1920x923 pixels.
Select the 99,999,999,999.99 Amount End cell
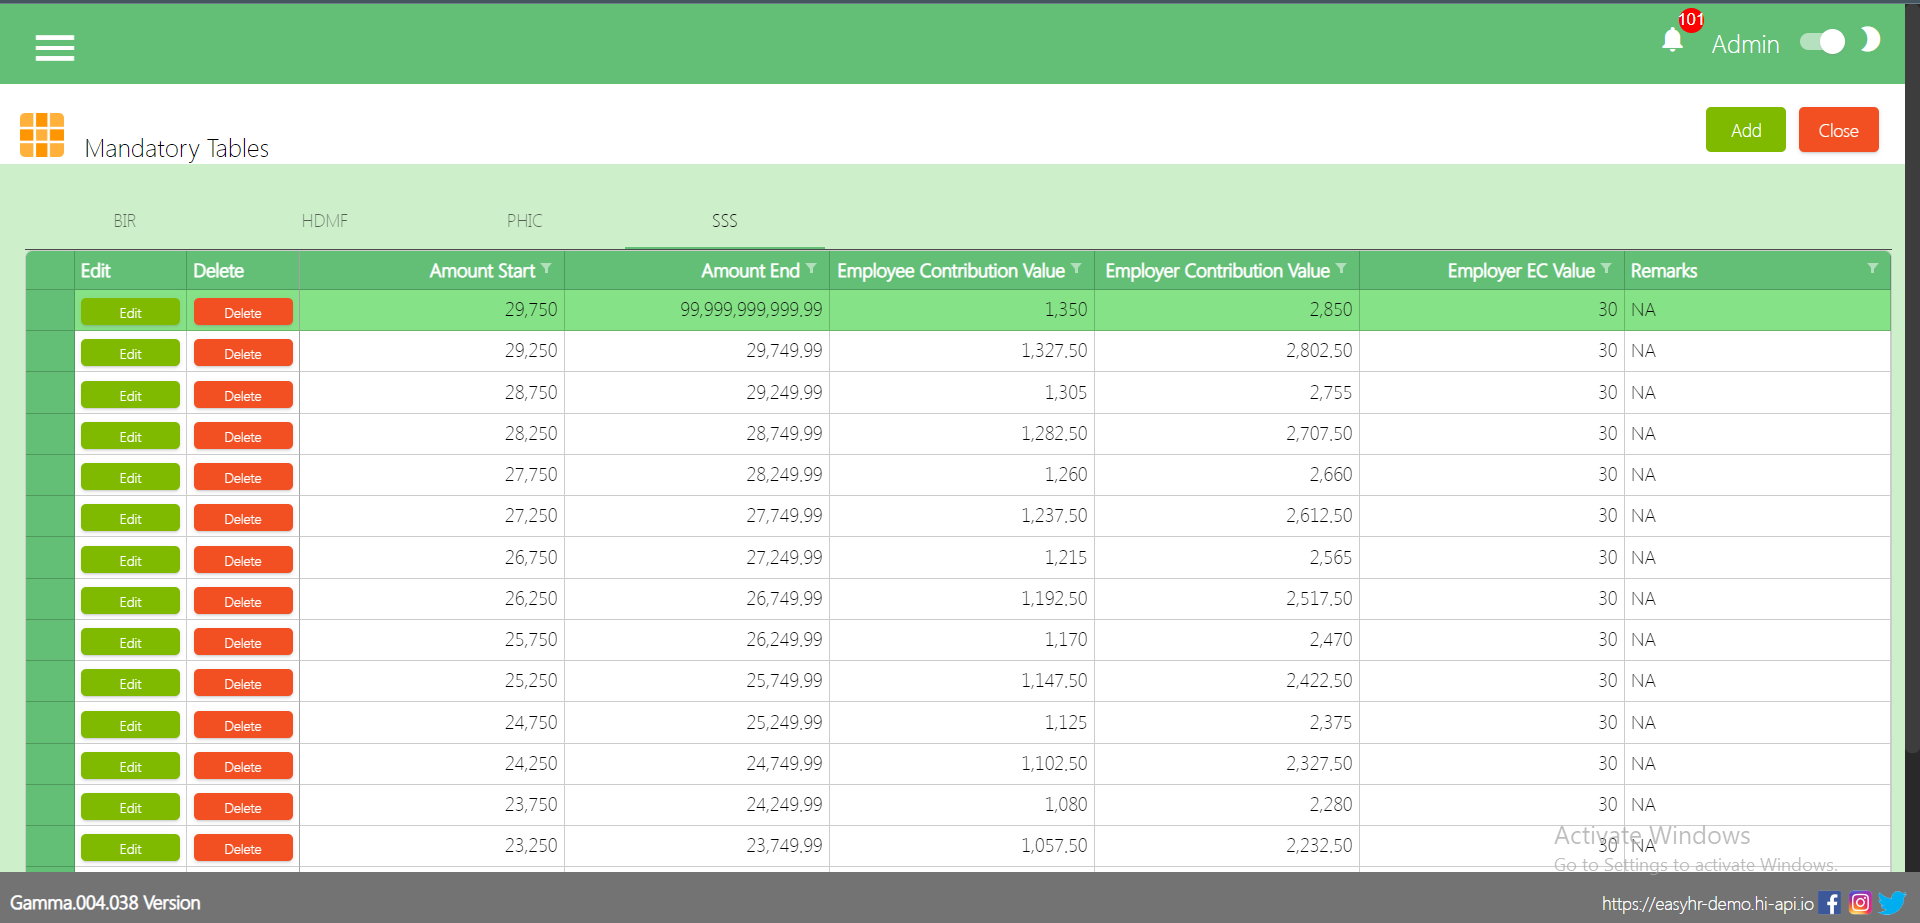(697, 310)
